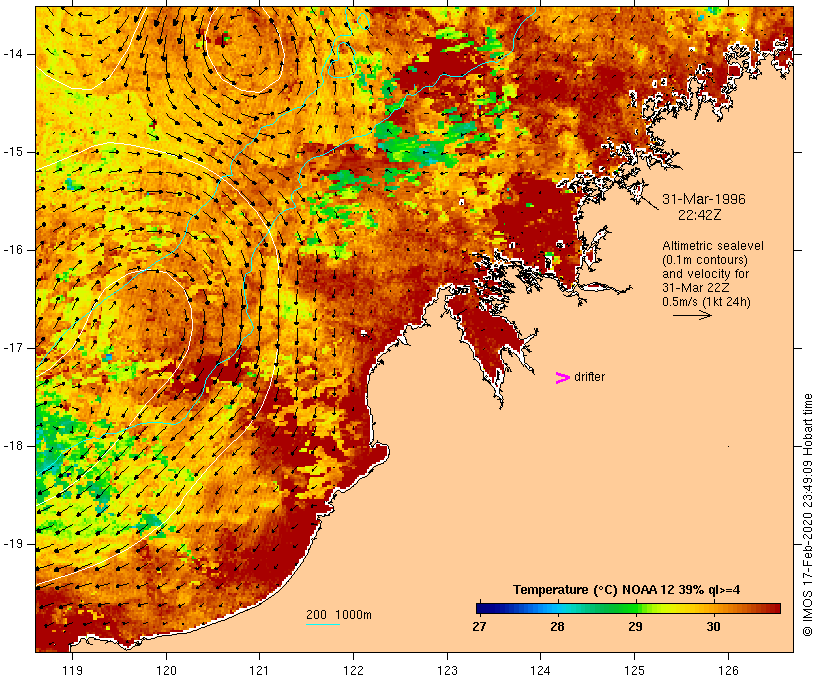
Task: Click the cyan 200m contour legend line
Action: 323,624
